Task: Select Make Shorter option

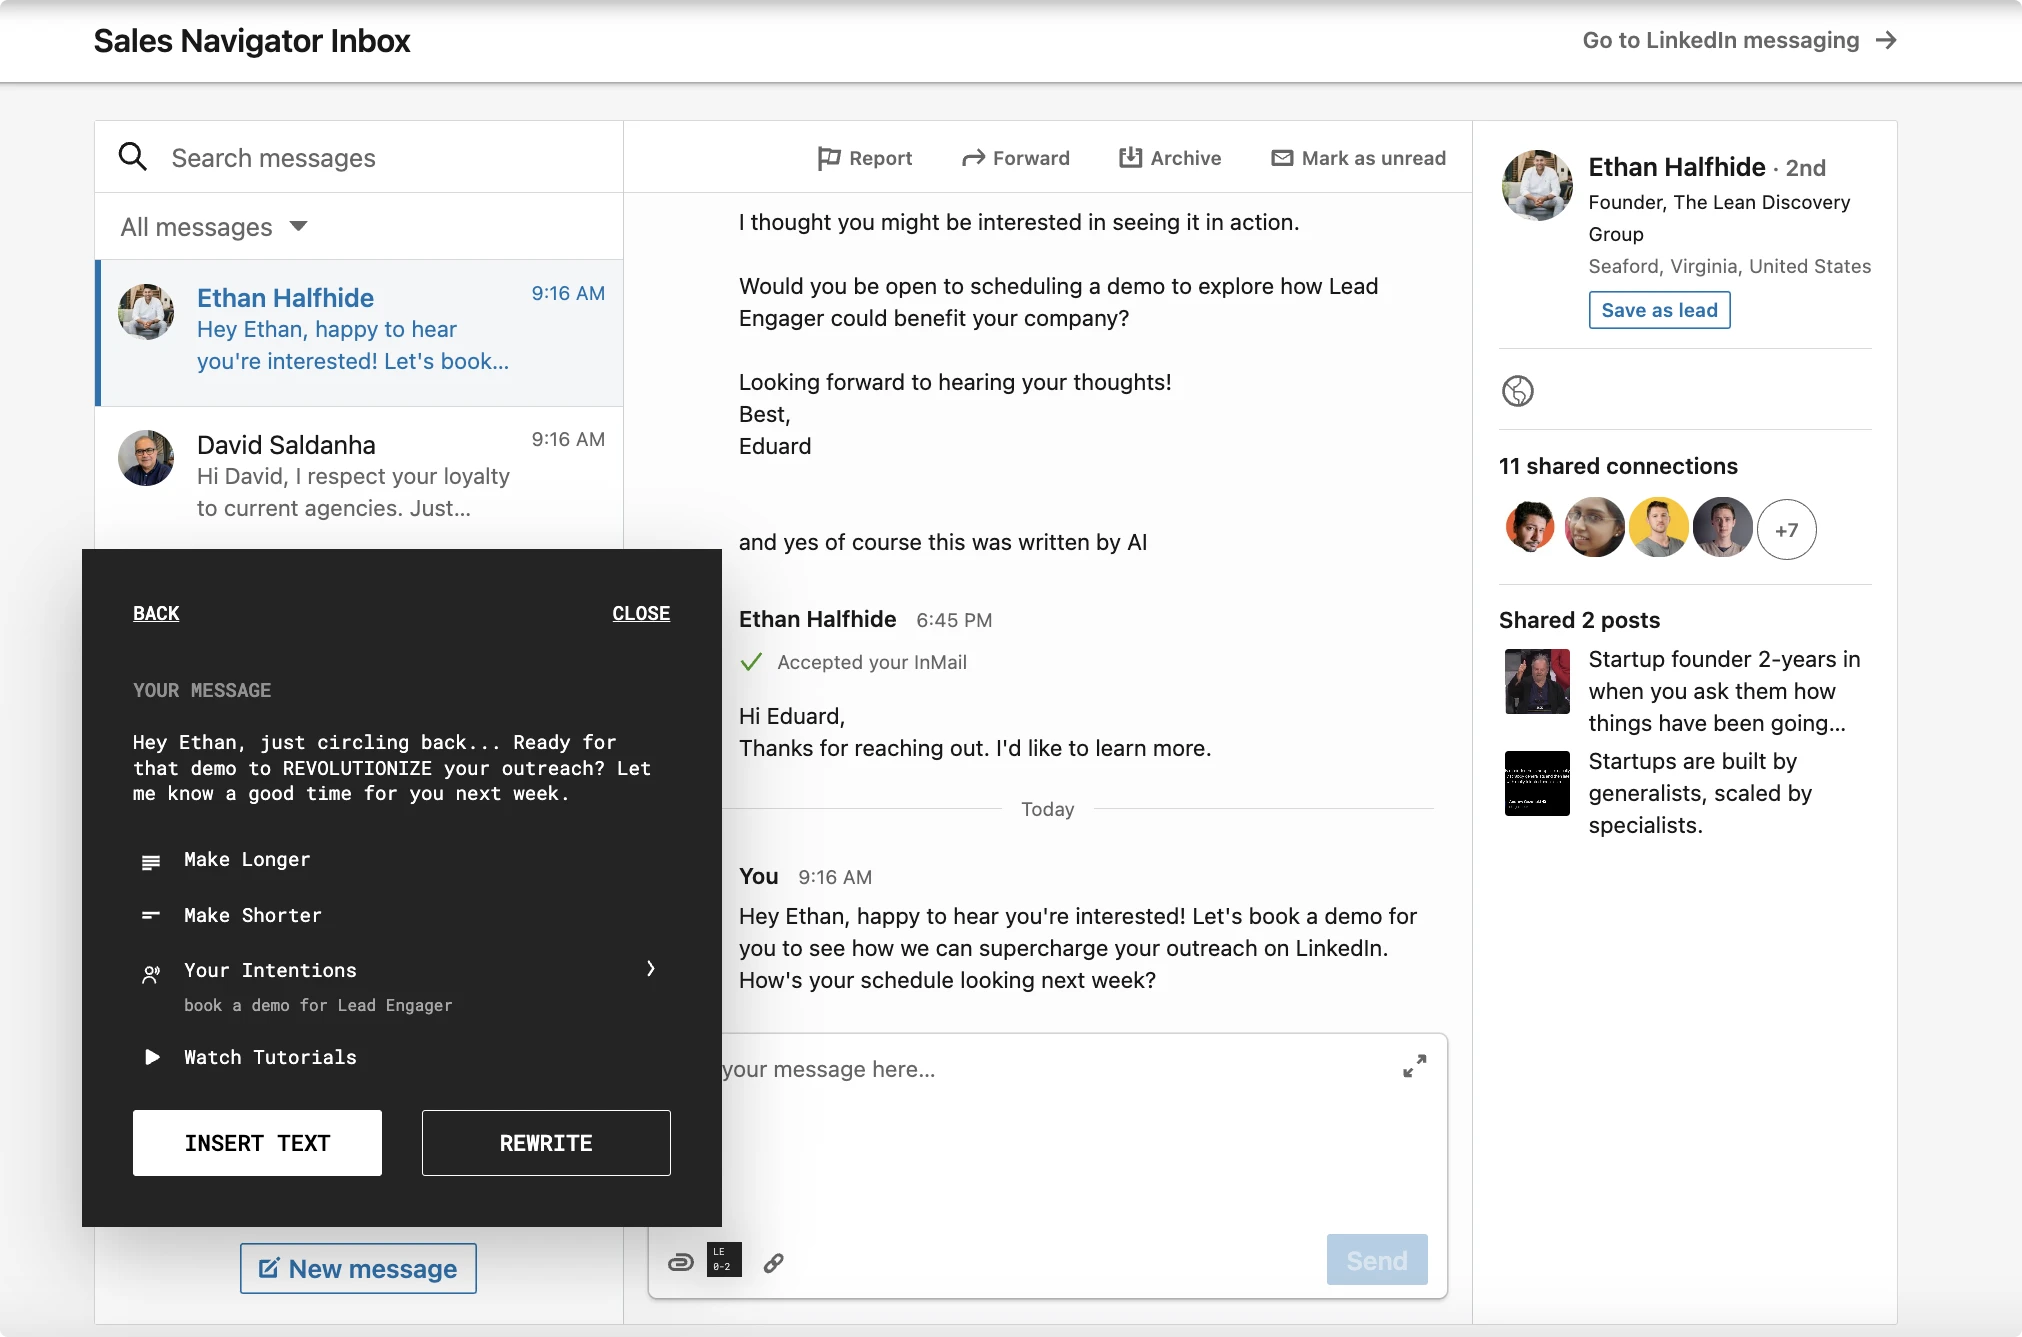Action: (x=252, y=915)
